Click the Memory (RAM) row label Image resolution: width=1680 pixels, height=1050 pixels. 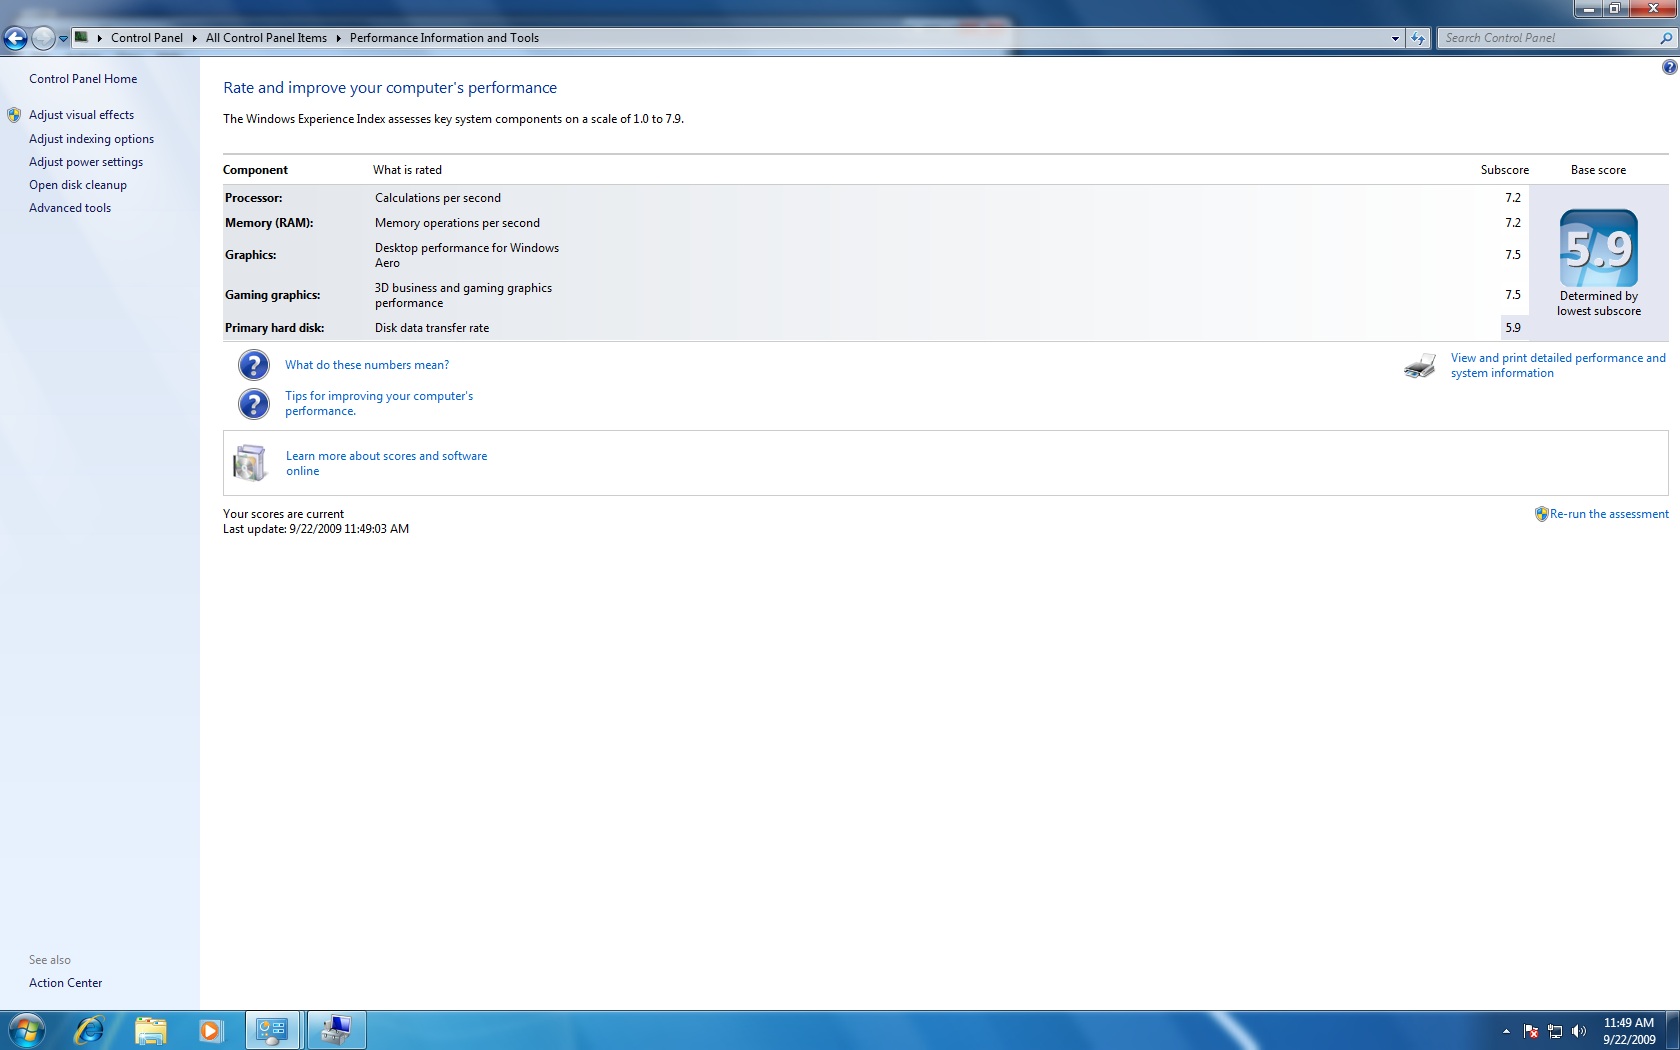(x=269, y=223)
